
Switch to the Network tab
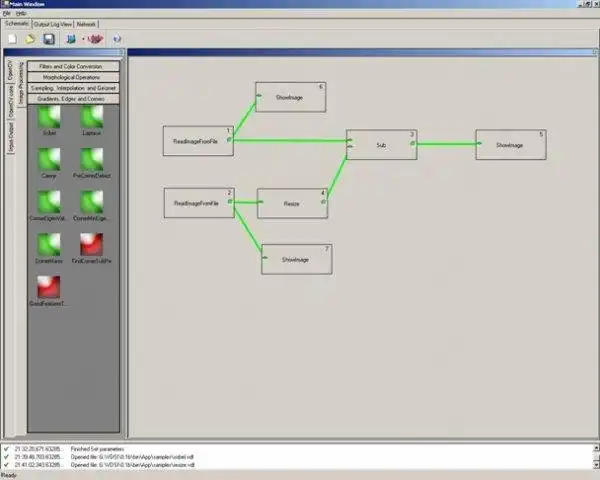86,24
